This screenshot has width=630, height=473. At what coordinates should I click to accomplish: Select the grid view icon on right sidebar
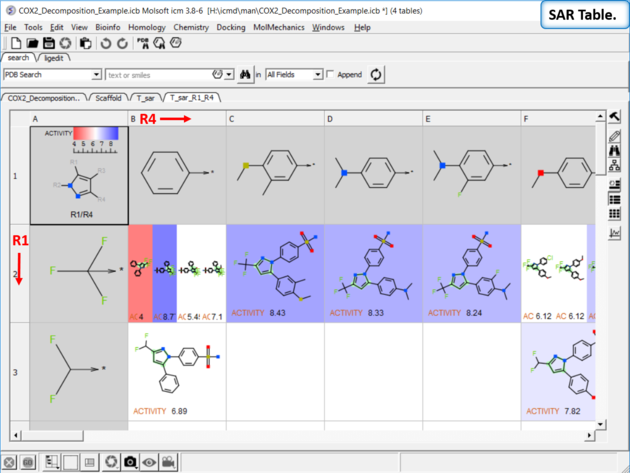615,214
